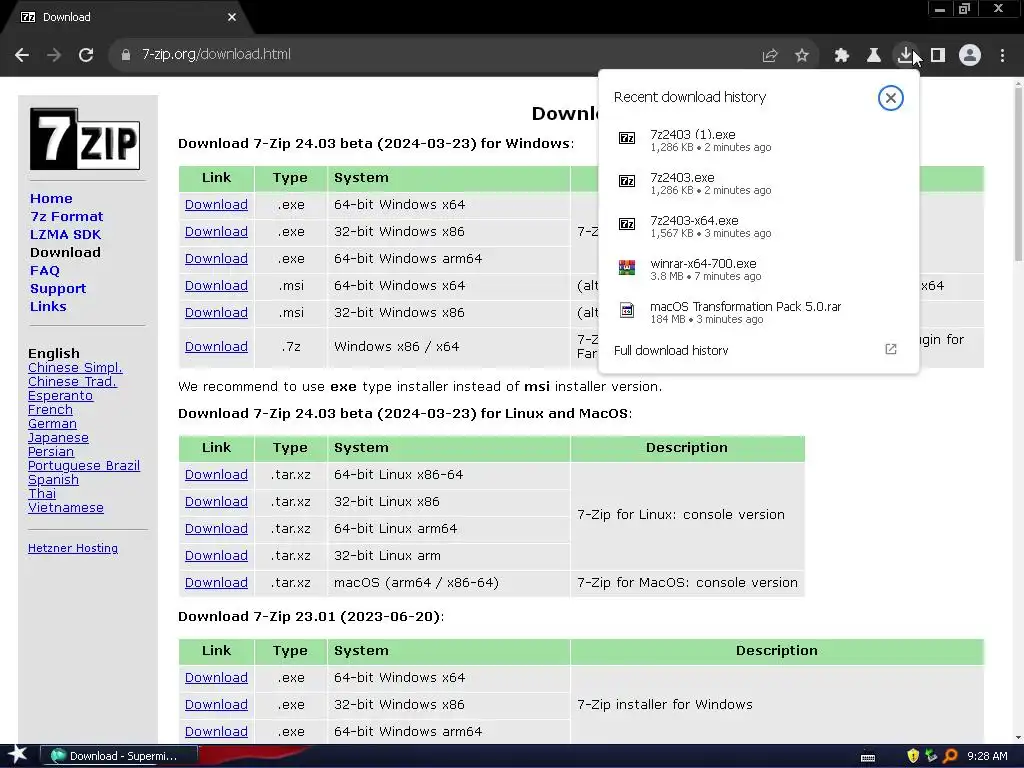Switch language to Chinese Trad.
This screenshot has height=768, width=1024.
72,381
